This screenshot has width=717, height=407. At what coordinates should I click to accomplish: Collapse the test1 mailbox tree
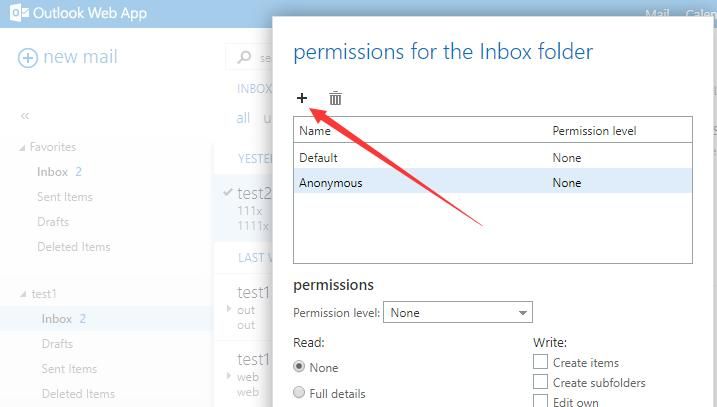click(23, 294)
